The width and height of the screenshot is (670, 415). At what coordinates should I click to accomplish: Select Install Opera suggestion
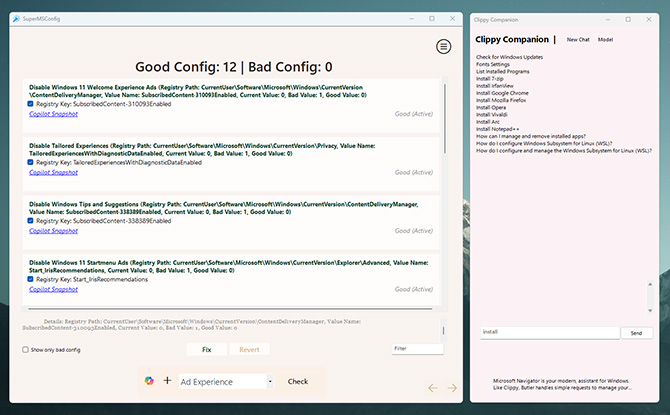491,108
